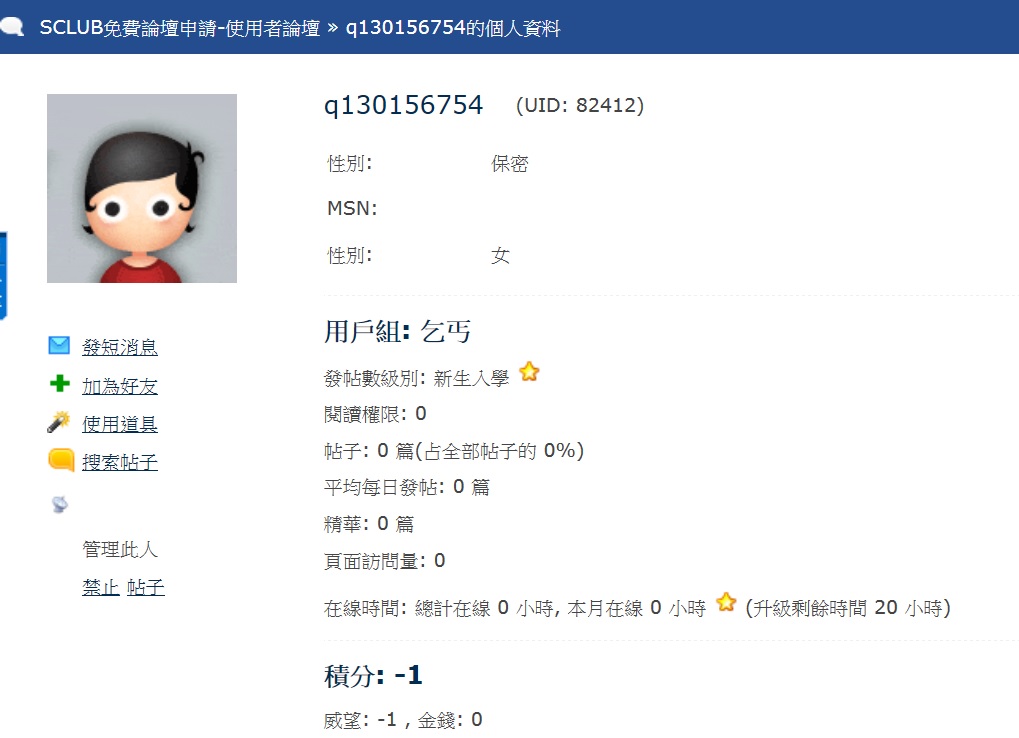
Task: Click the user avatar image
Action: (x=142, y=188)
